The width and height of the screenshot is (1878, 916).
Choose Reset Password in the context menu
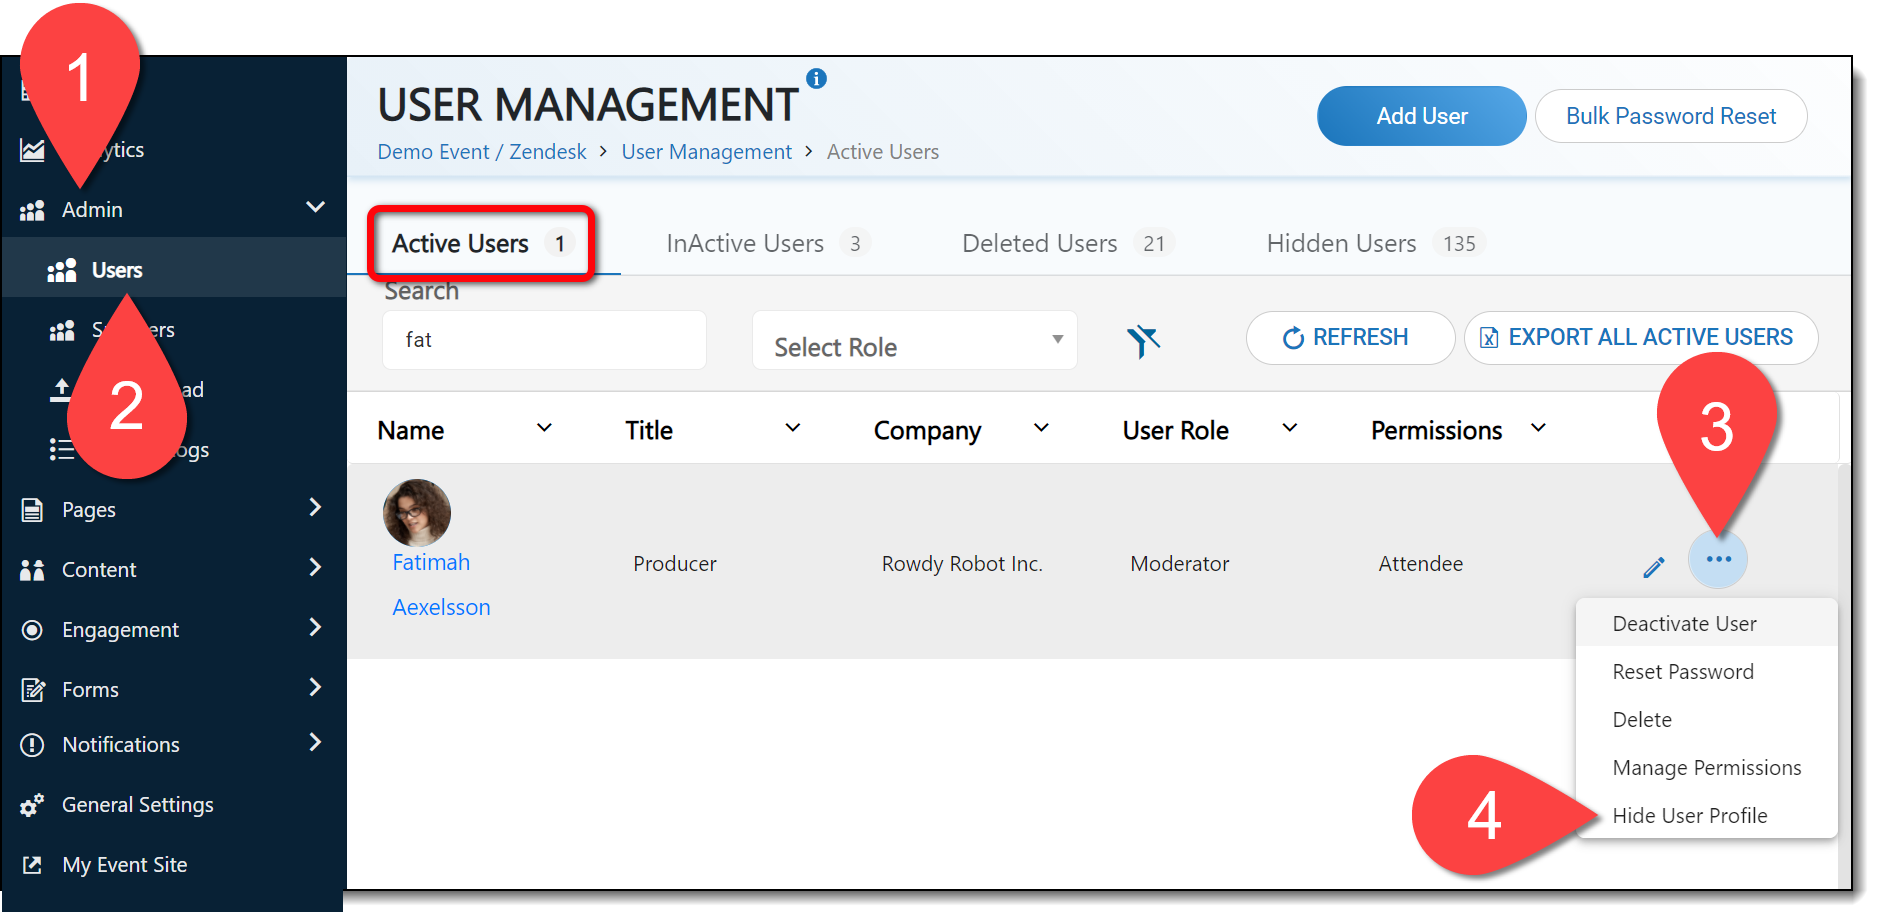coord(1682,672)
